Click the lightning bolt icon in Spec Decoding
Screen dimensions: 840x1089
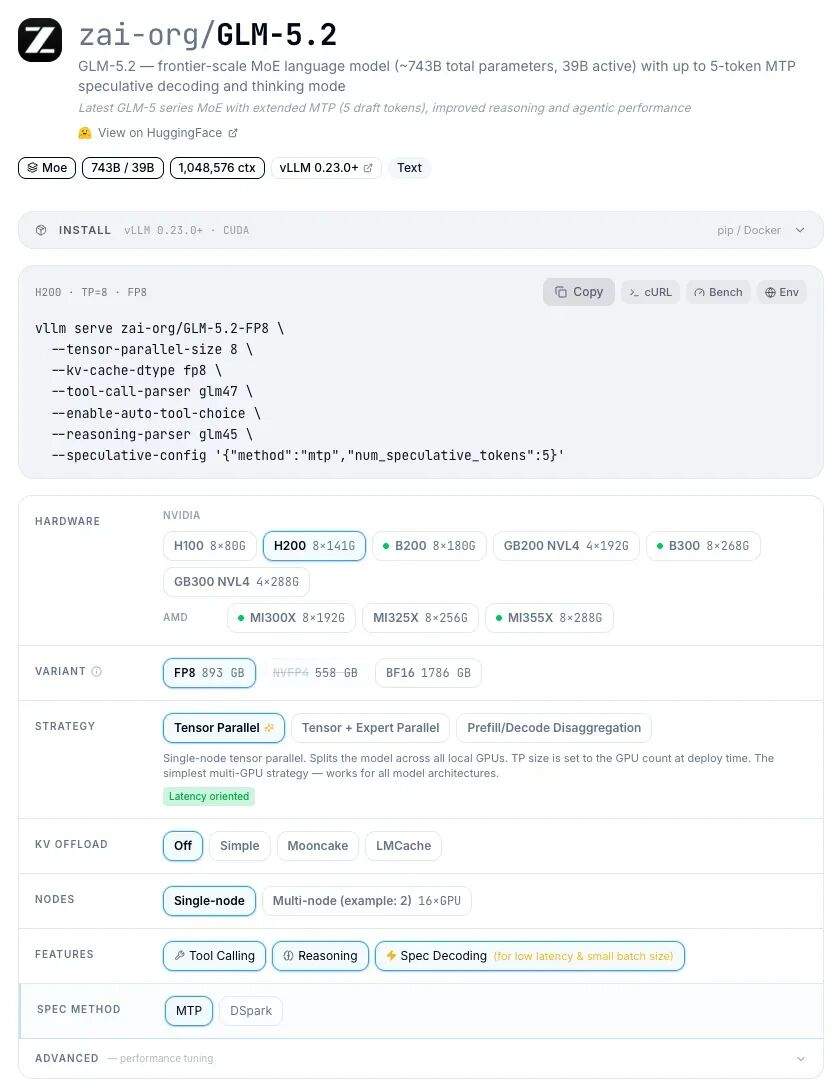point(391,956)
